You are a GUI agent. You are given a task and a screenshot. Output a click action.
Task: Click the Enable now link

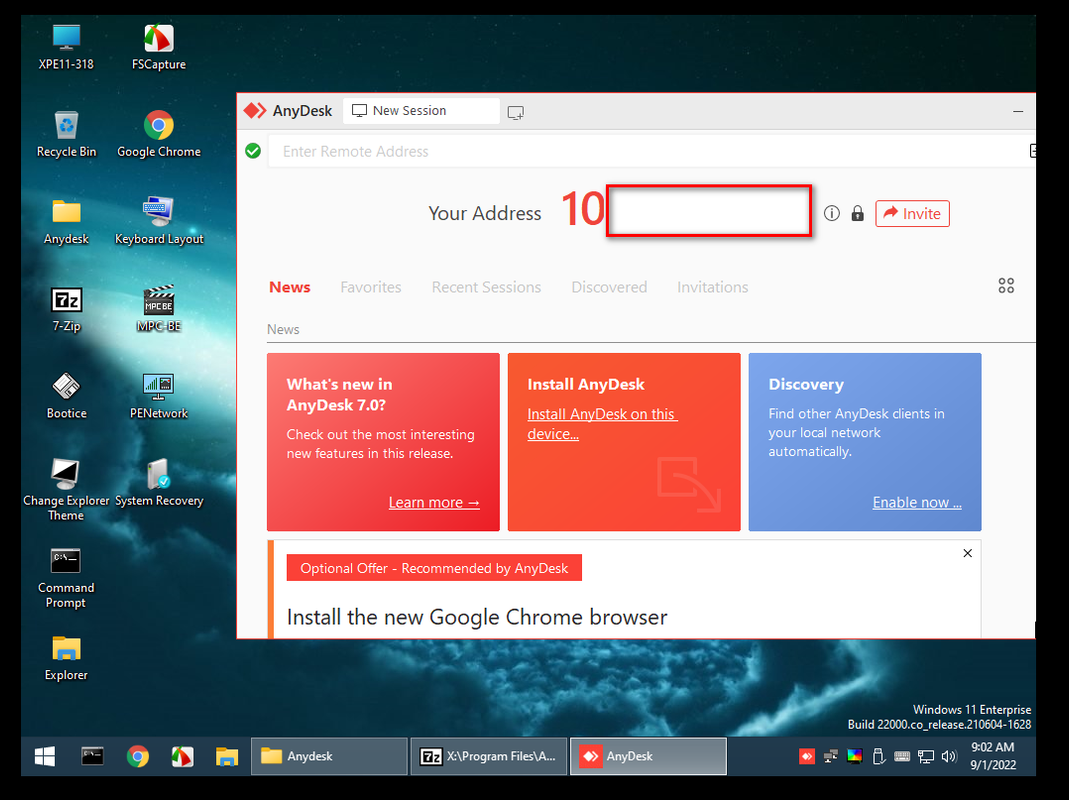point(917,503)
